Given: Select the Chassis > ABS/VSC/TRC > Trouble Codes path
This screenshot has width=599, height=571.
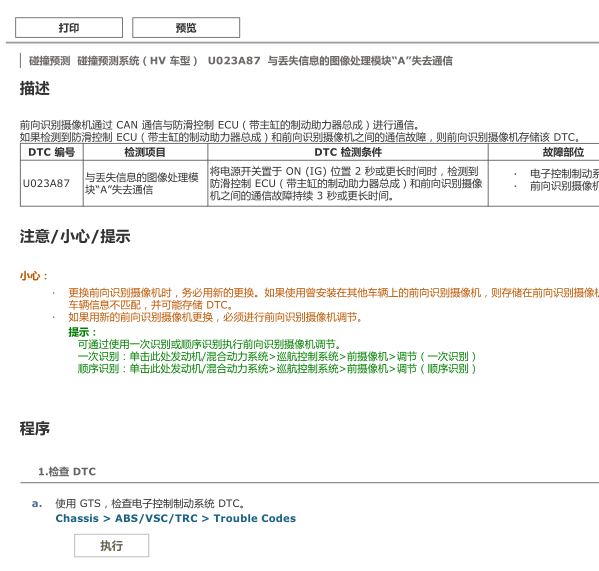Looking at the screenshot, I should coord(176,518).
